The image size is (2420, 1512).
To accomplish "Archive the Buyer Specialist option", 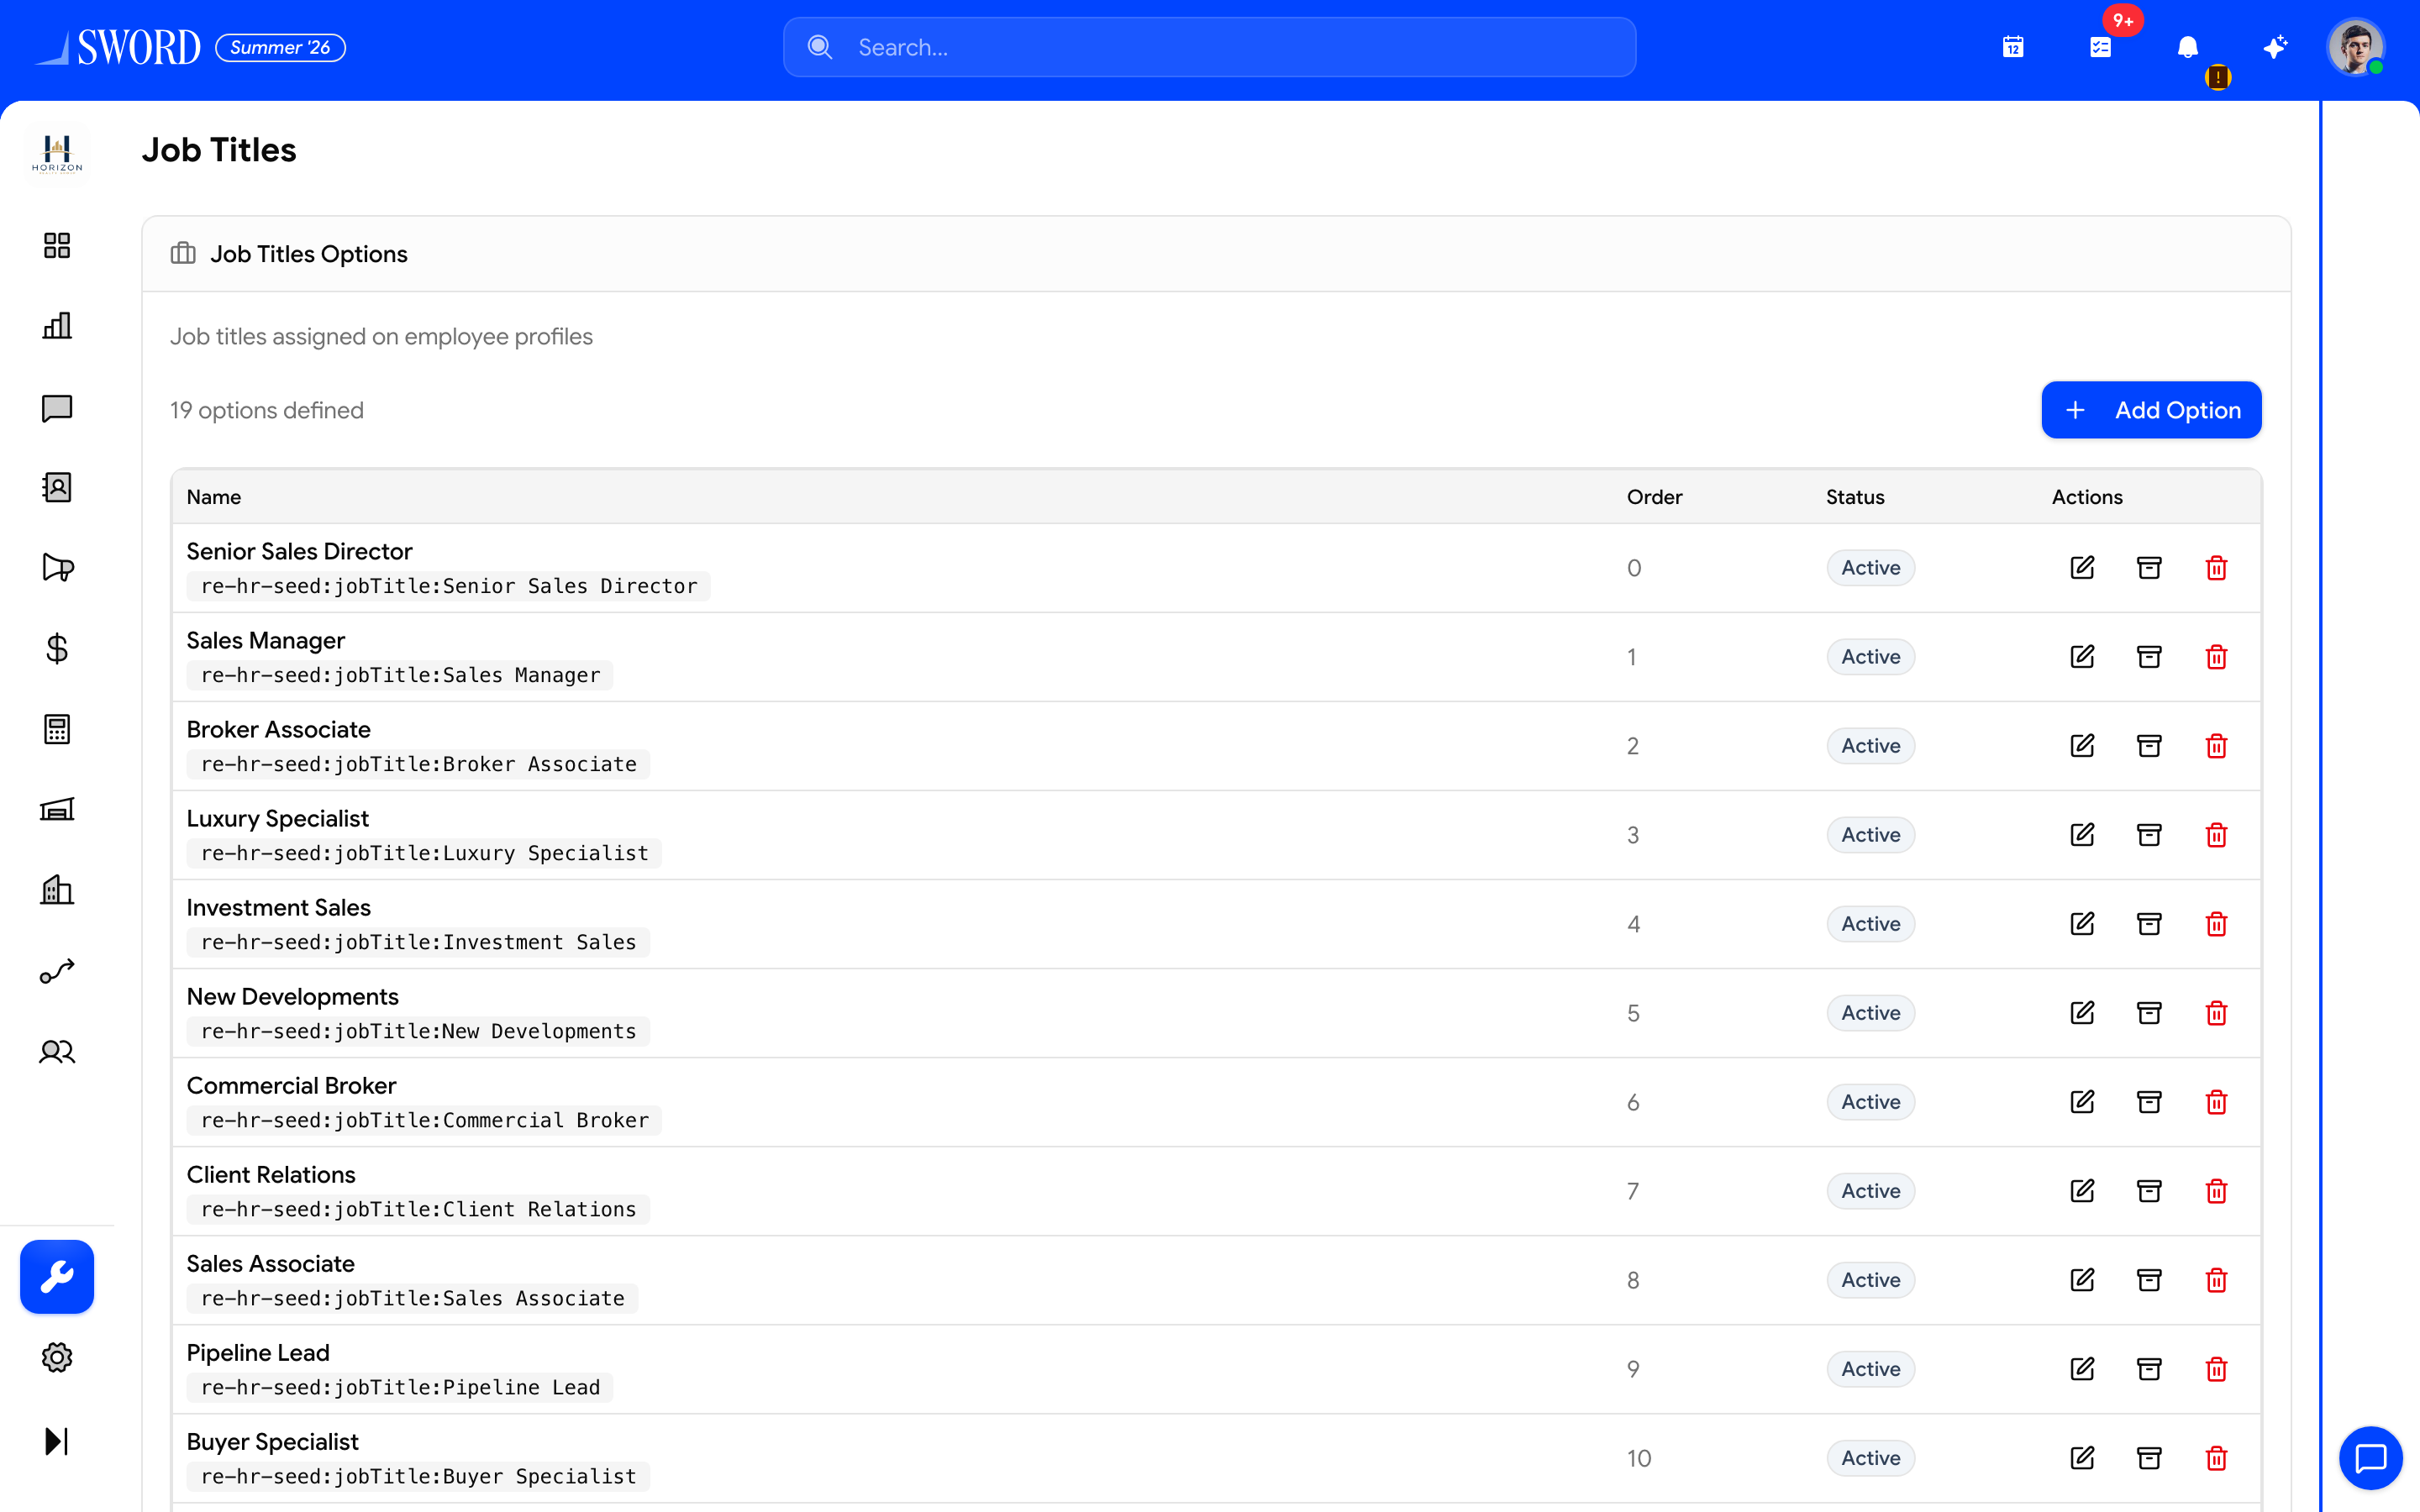I will 2149,1458.
